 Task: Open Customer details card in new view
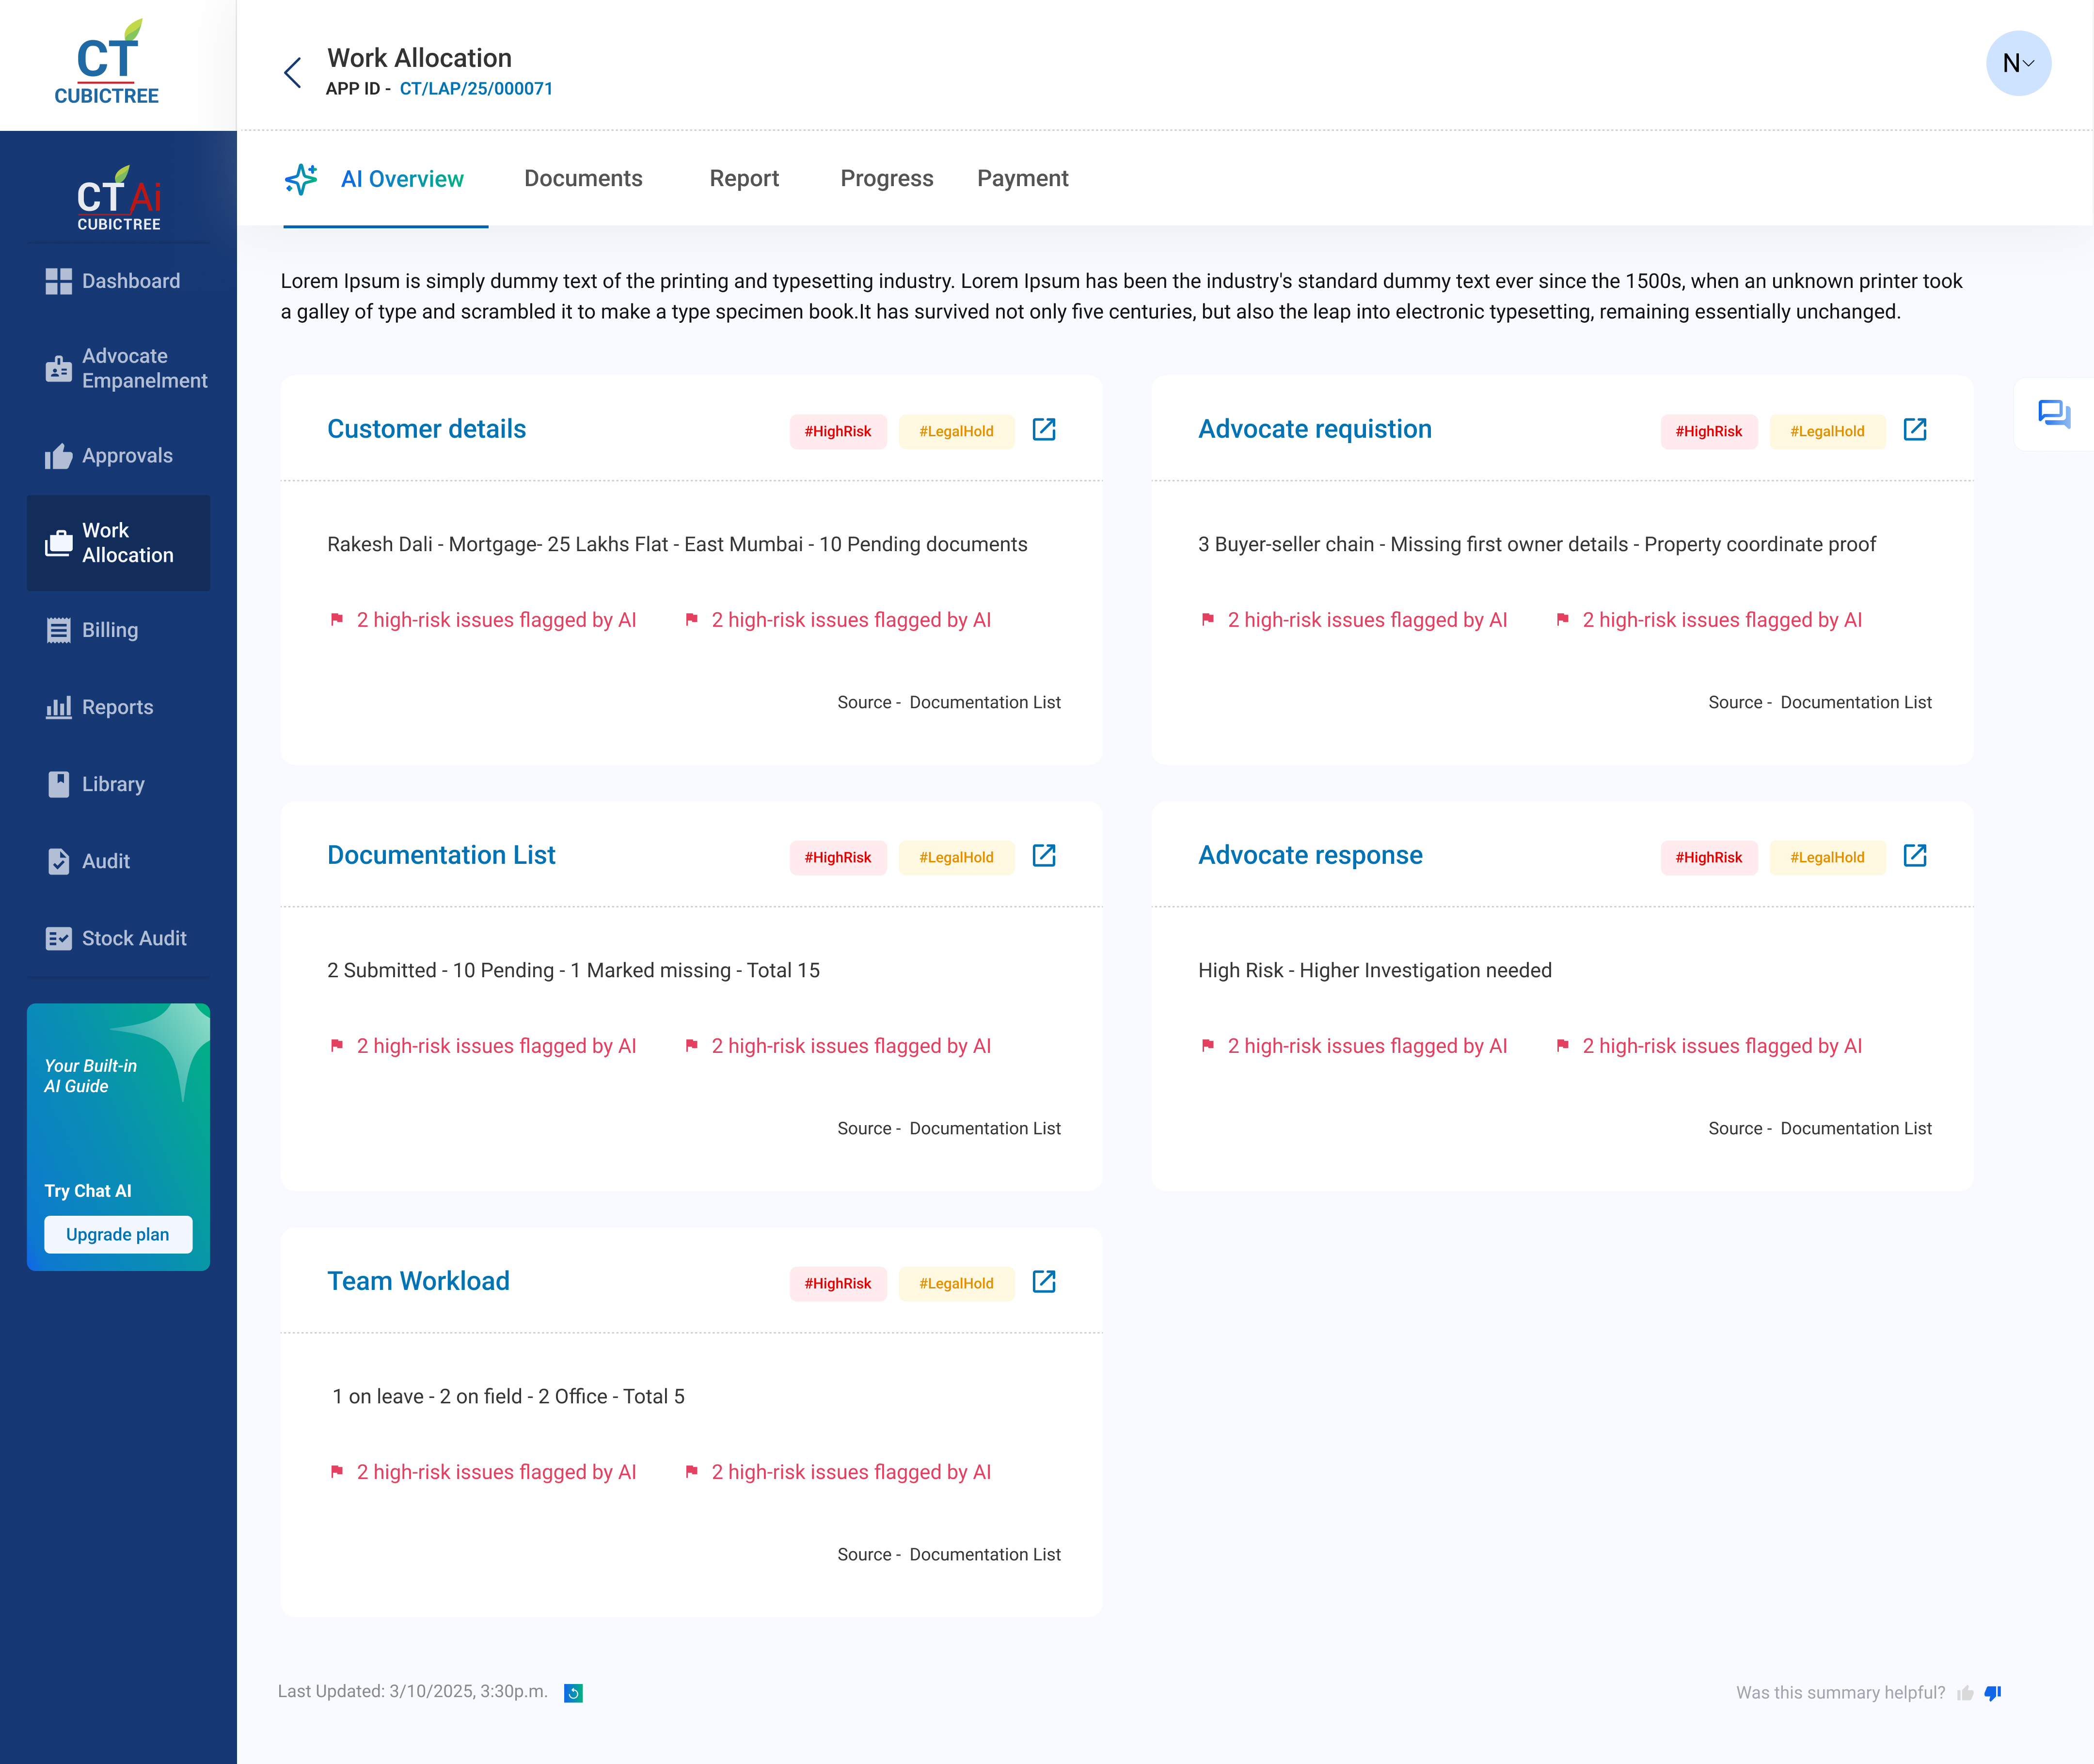pyautogui.click(x=1043, y=429)
